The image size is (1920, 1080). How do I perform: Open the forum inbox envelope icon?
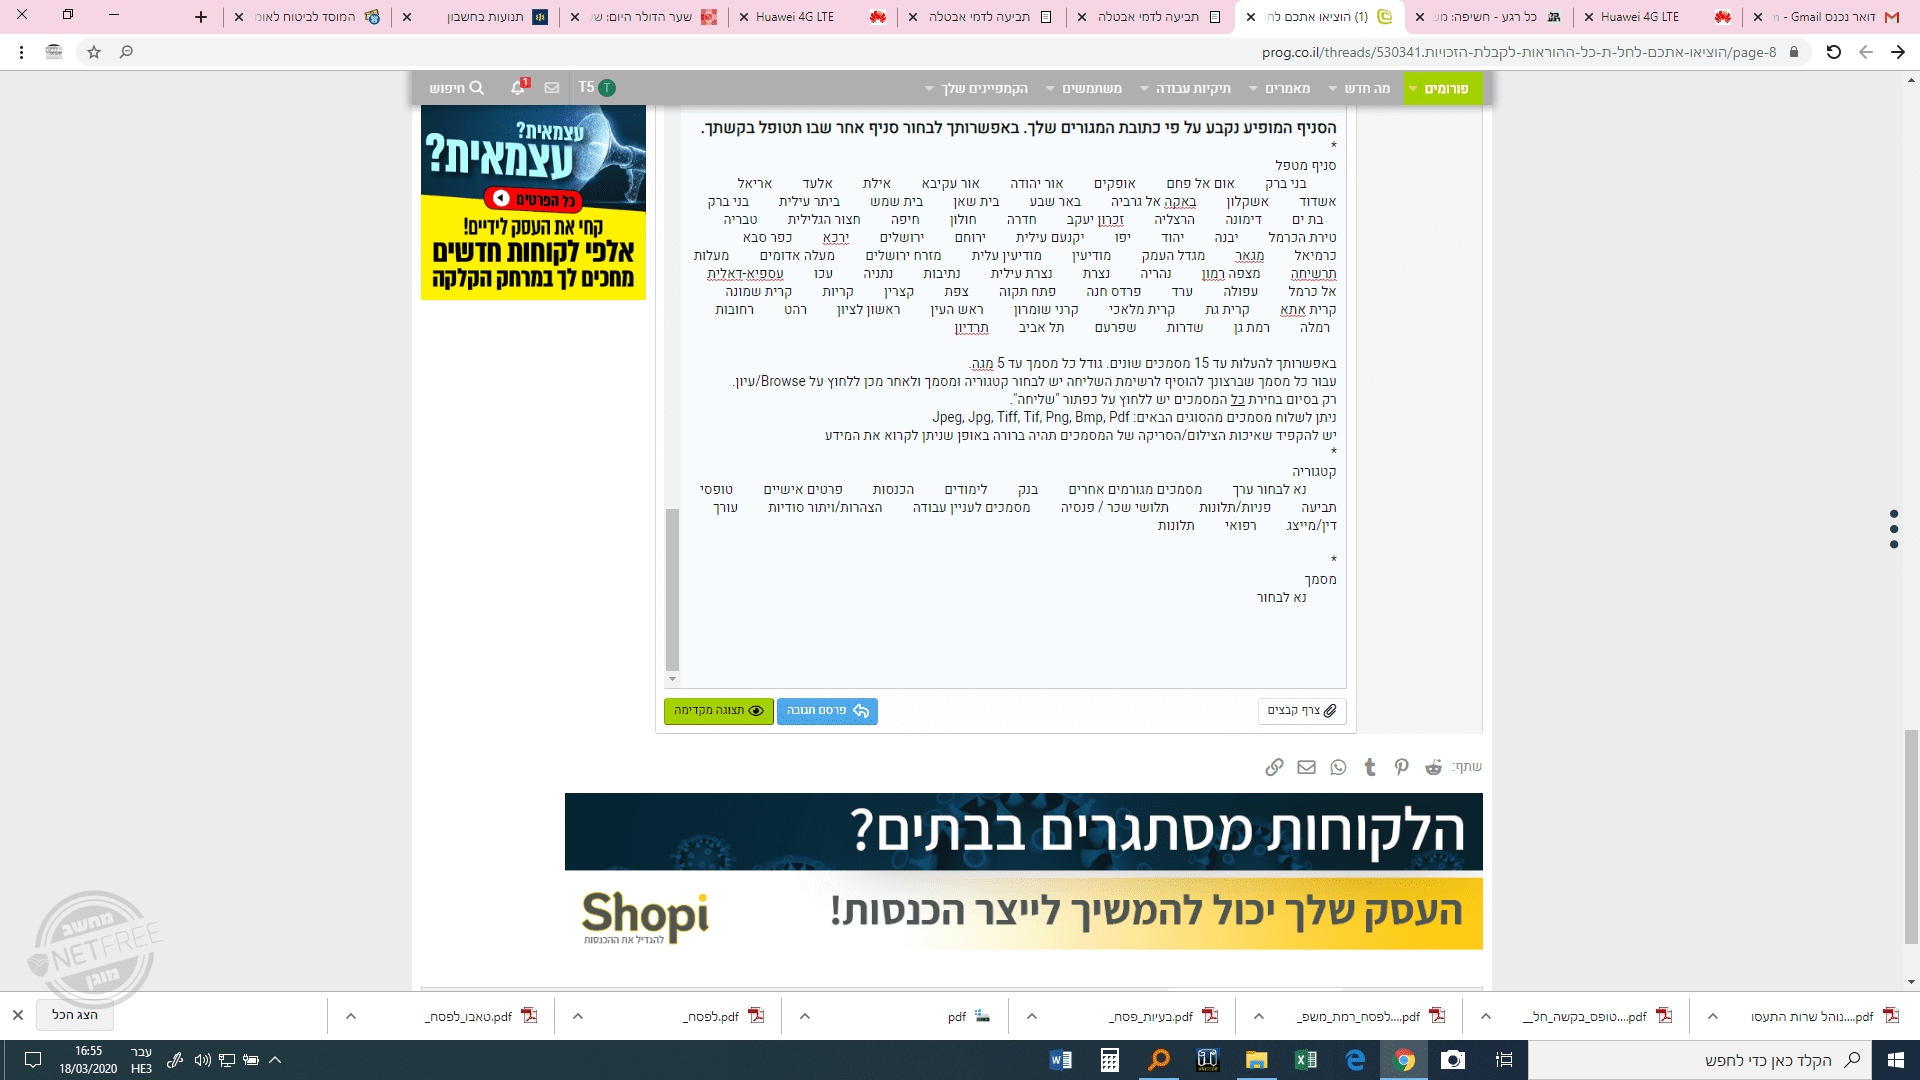pos(552,88)
